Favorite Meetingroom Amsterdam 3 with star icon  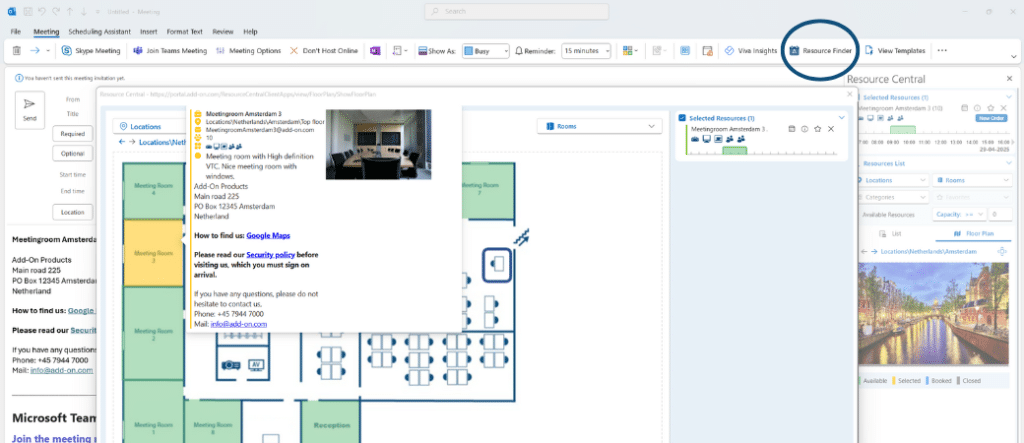817,129
